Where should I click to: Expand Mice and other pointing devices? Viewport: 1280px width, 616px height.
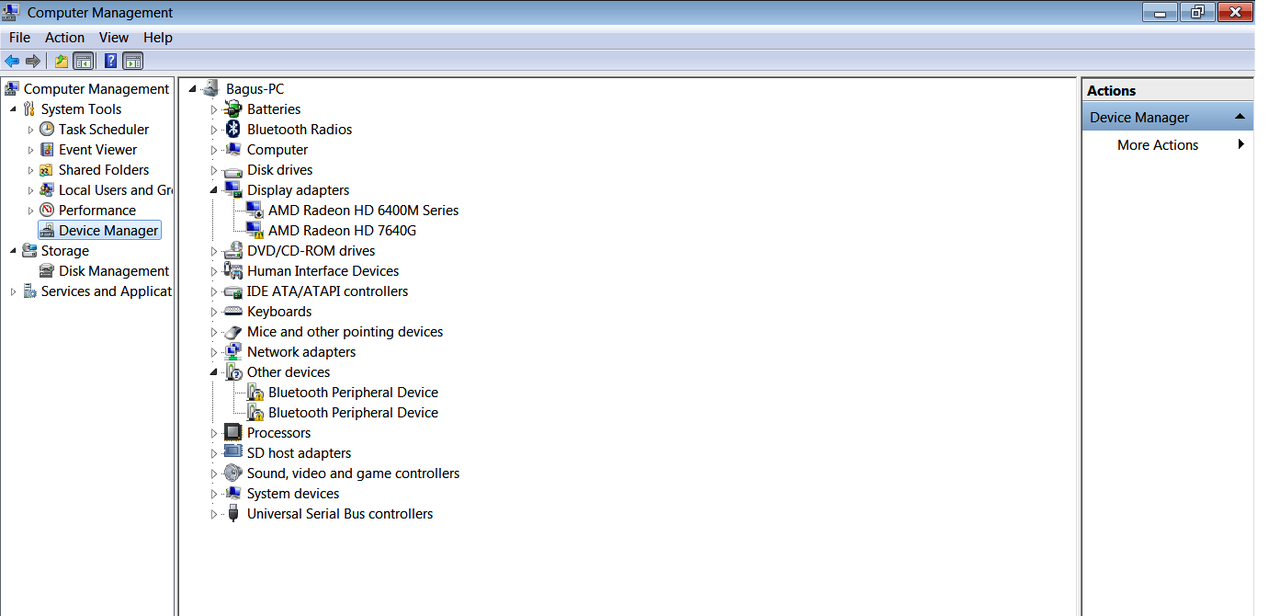click(x=214, y=332)
